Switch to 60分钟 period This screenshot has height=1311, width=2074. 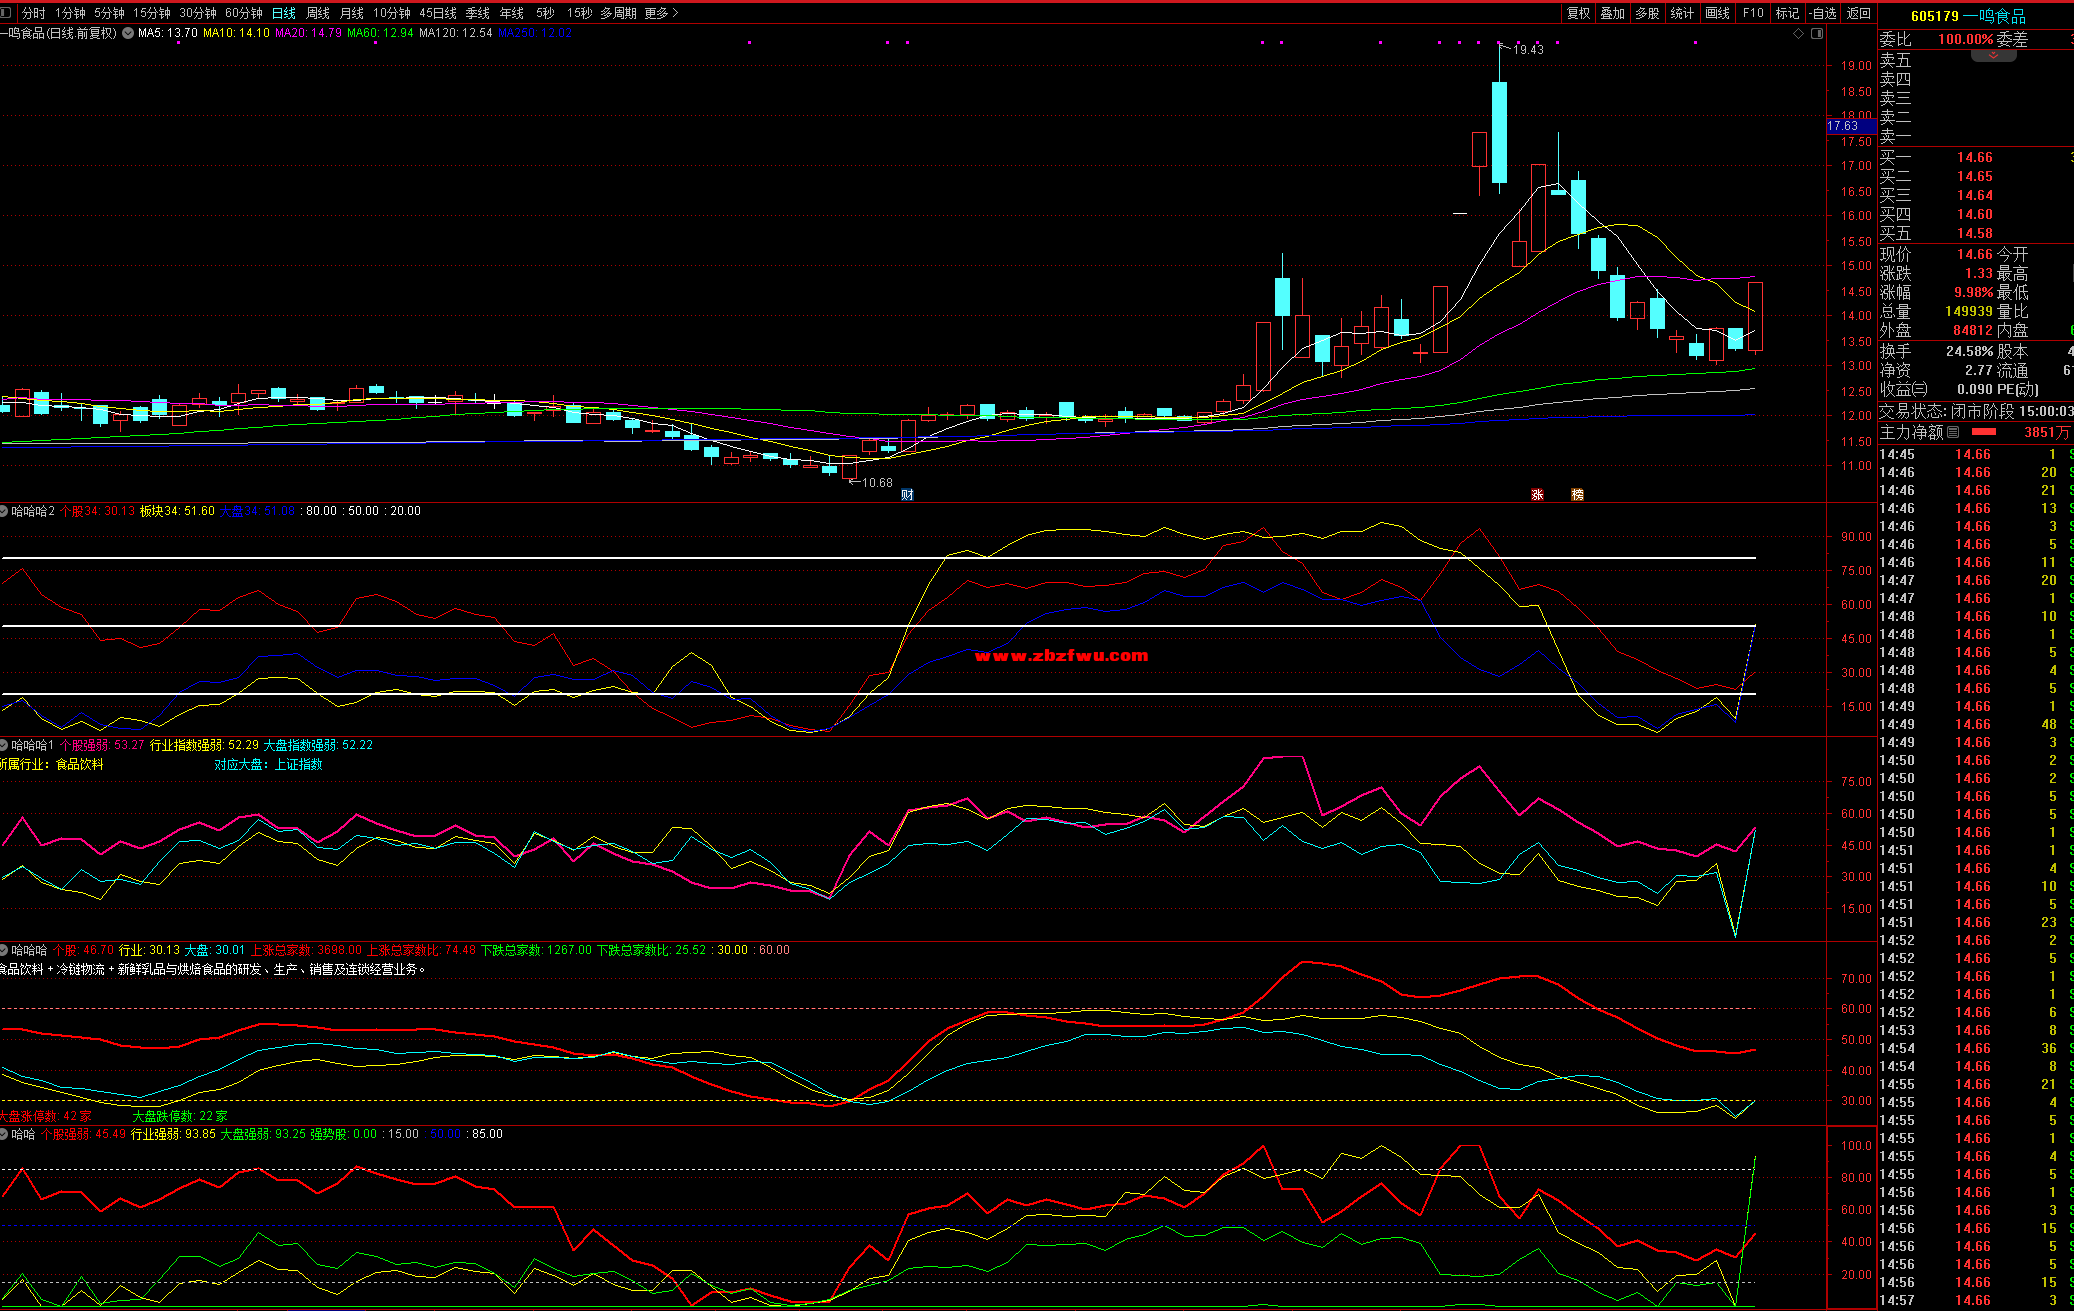[244, 13]
